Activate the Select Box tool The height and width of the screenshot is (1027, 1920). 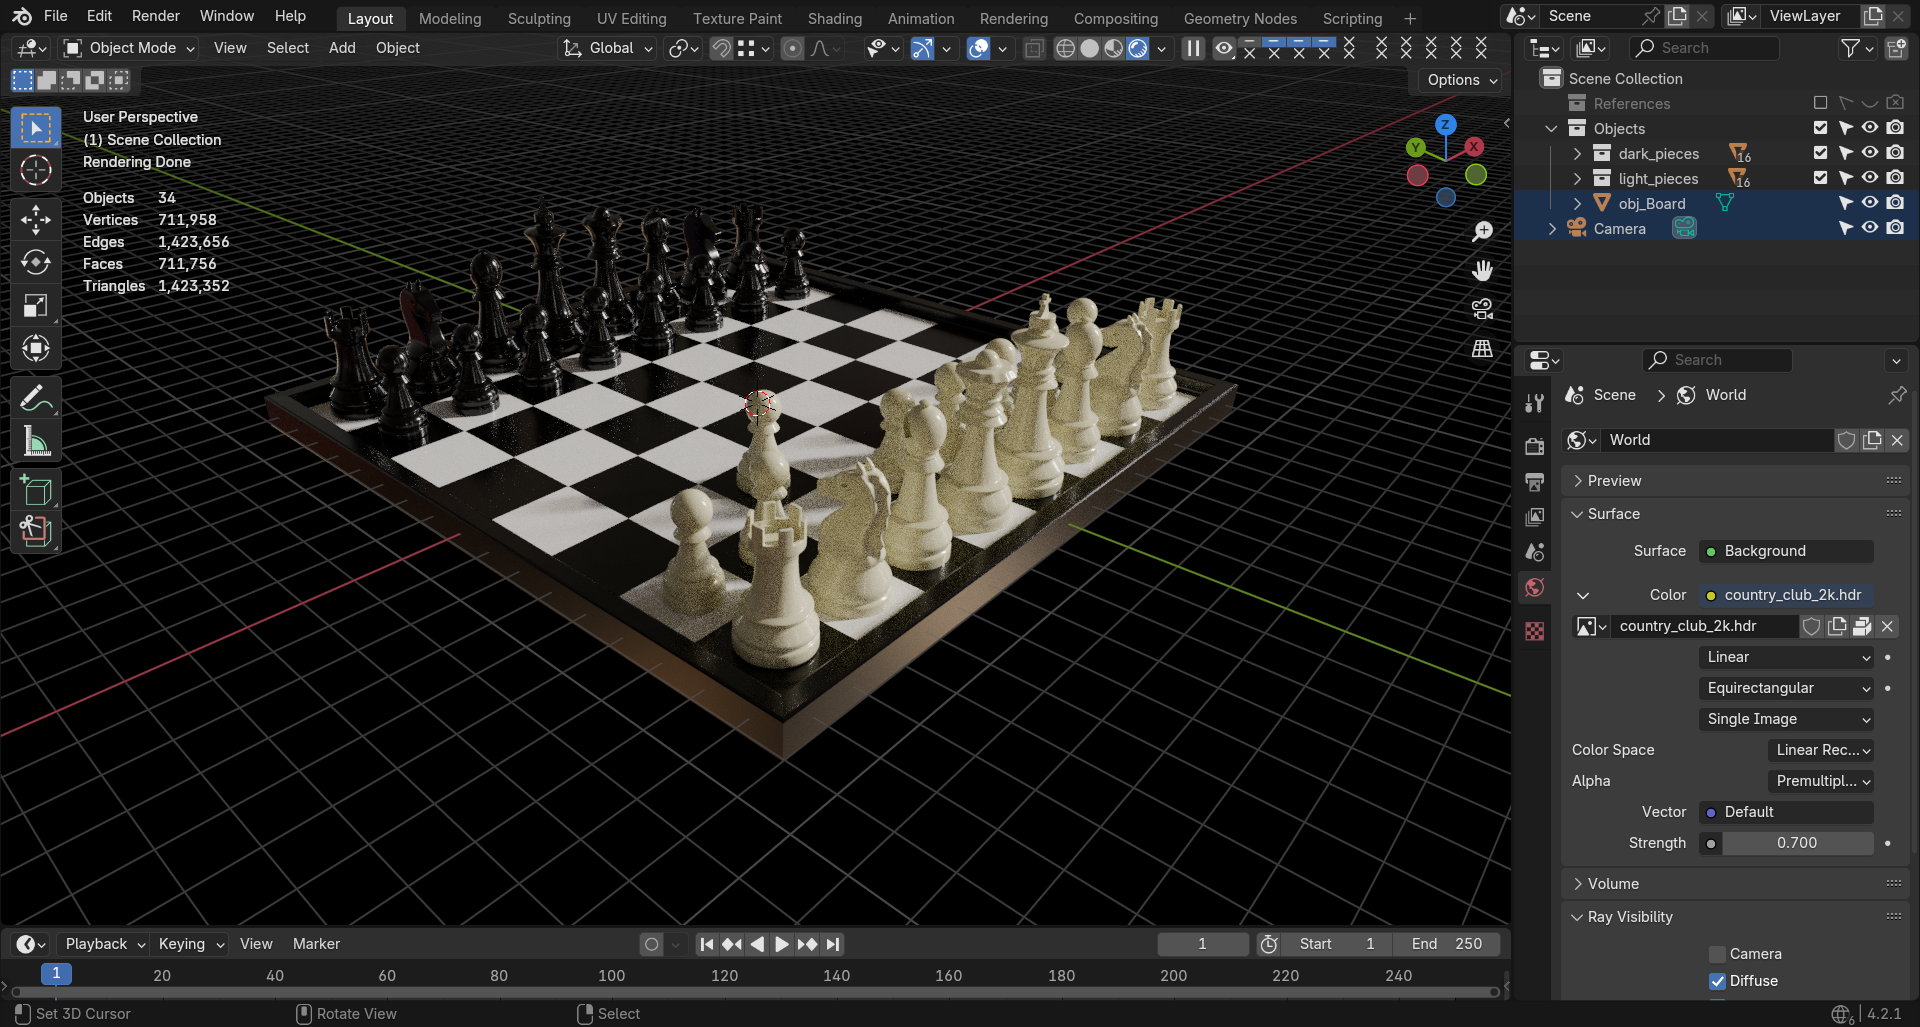tap(36, 128)
